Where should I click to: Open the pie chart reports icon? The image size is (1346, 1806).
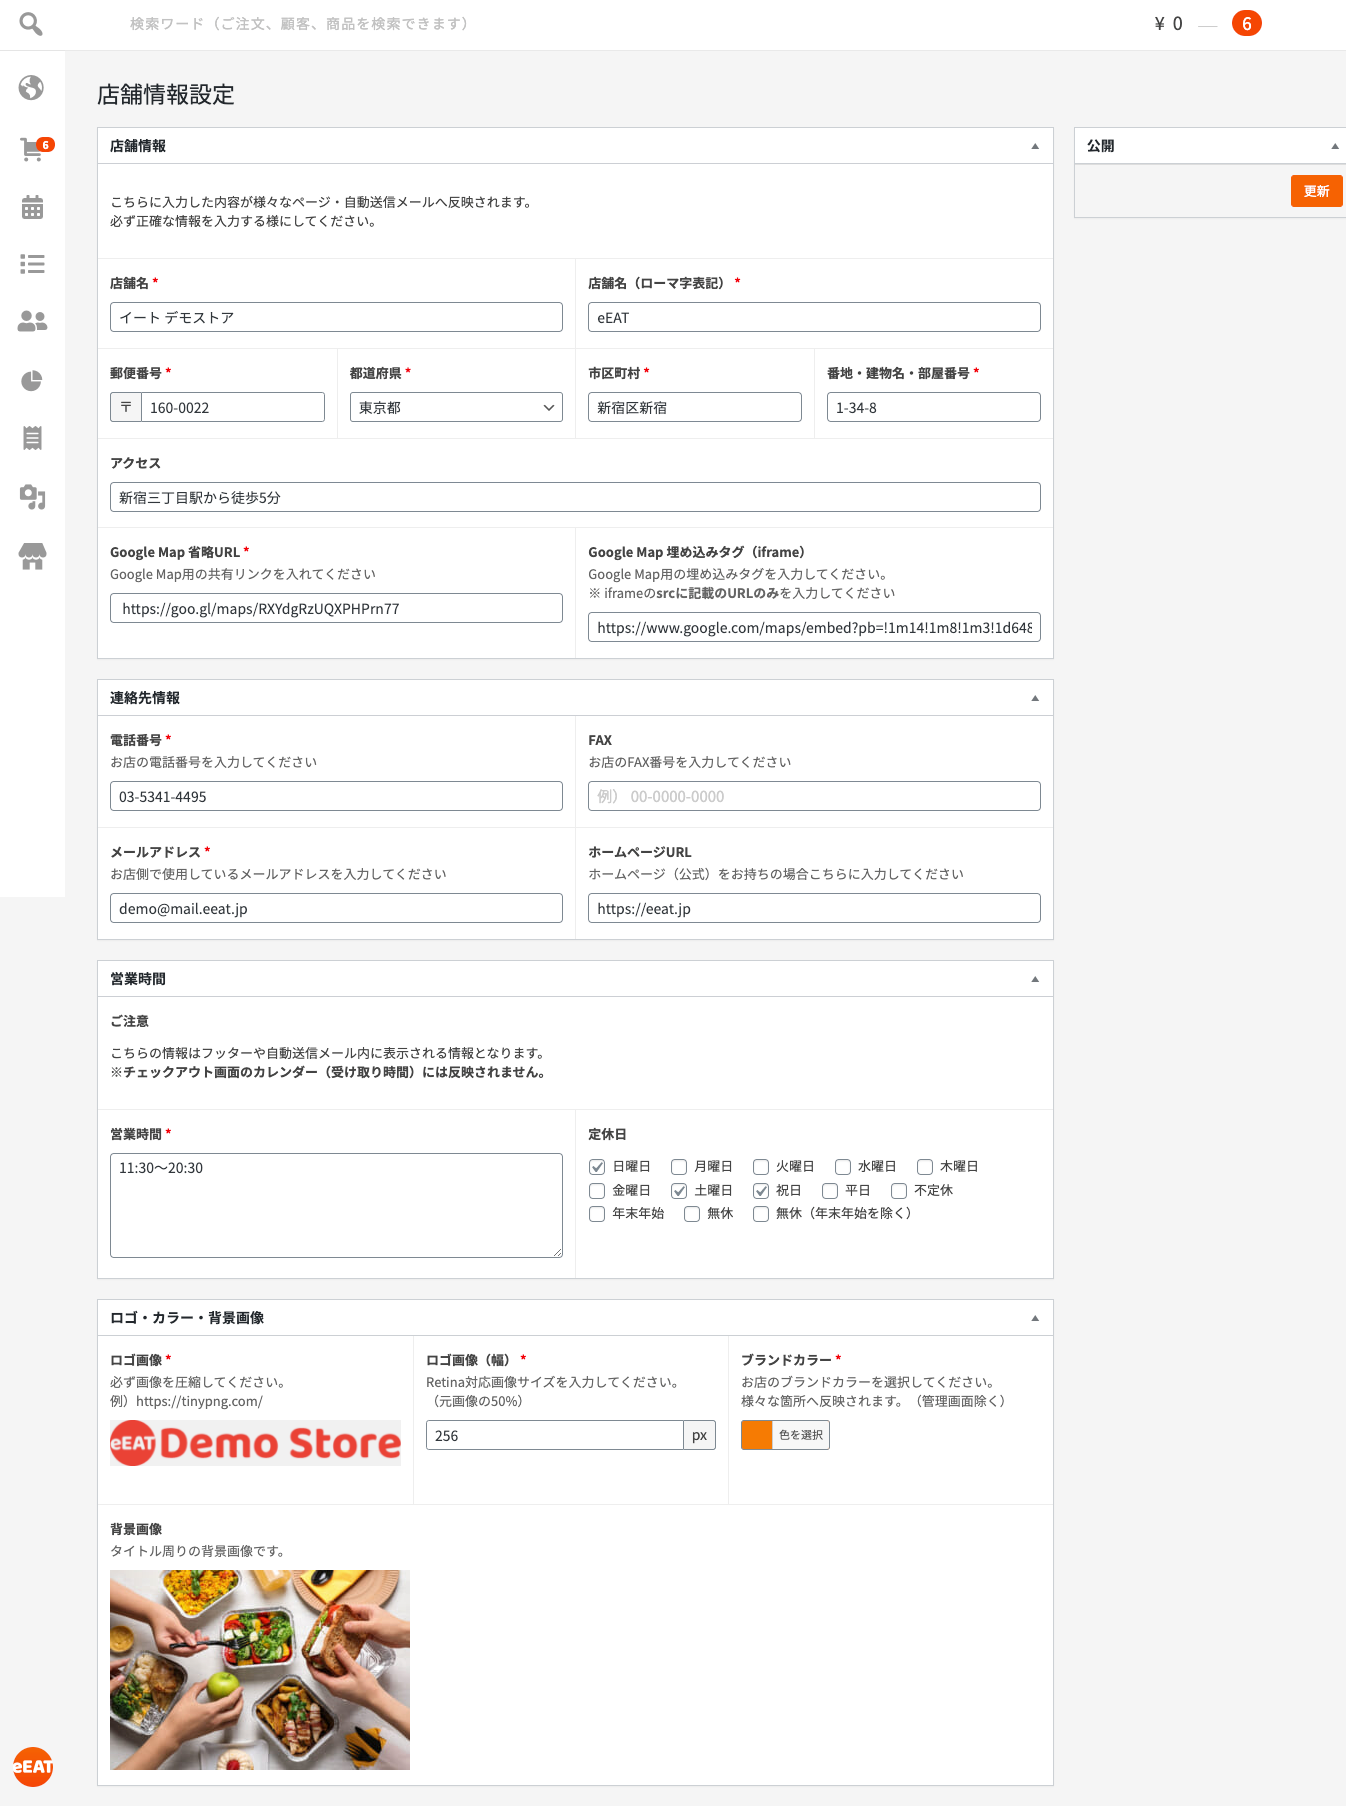coord(32,381)
